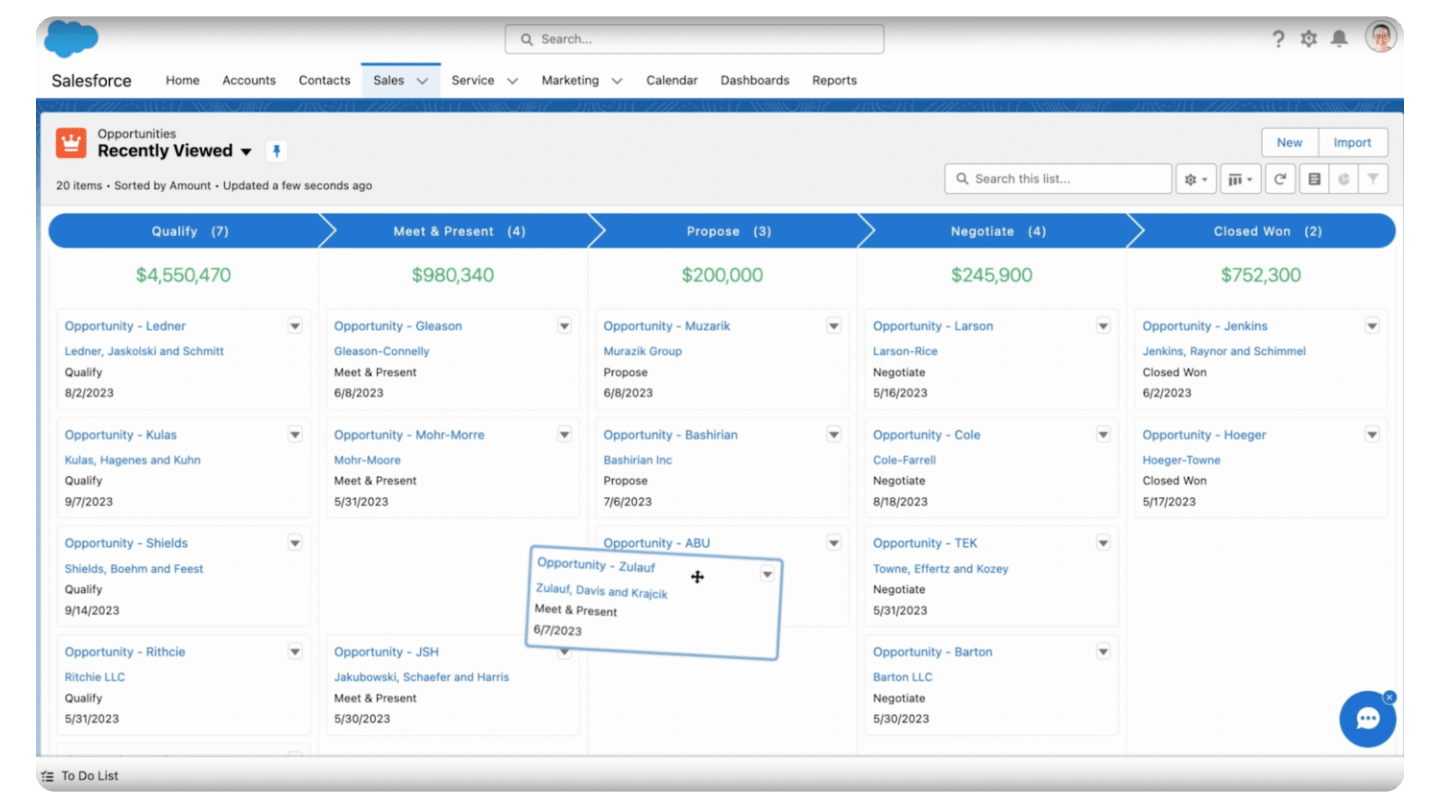The height and width of the screenshot is (810, 1440).
Task: Click the Salesforce cloud logo
Action: click(71, 40)
